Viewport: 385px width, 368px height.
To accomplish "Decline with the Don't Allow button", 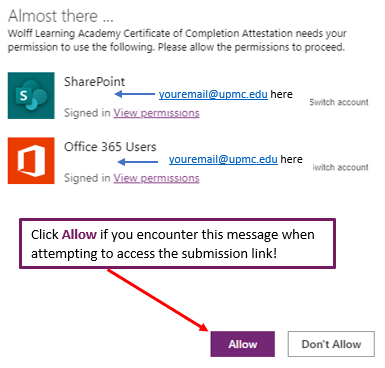I will point(331,344).
